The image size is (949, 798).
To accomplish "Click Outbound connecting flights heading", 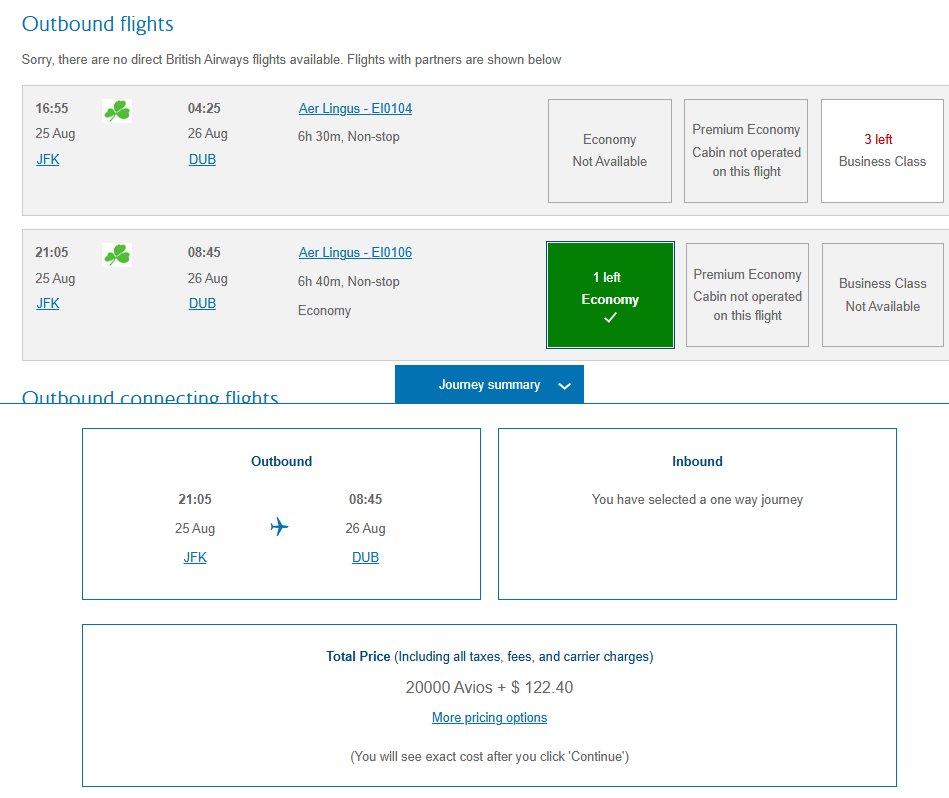I will (x=150, y=396).
